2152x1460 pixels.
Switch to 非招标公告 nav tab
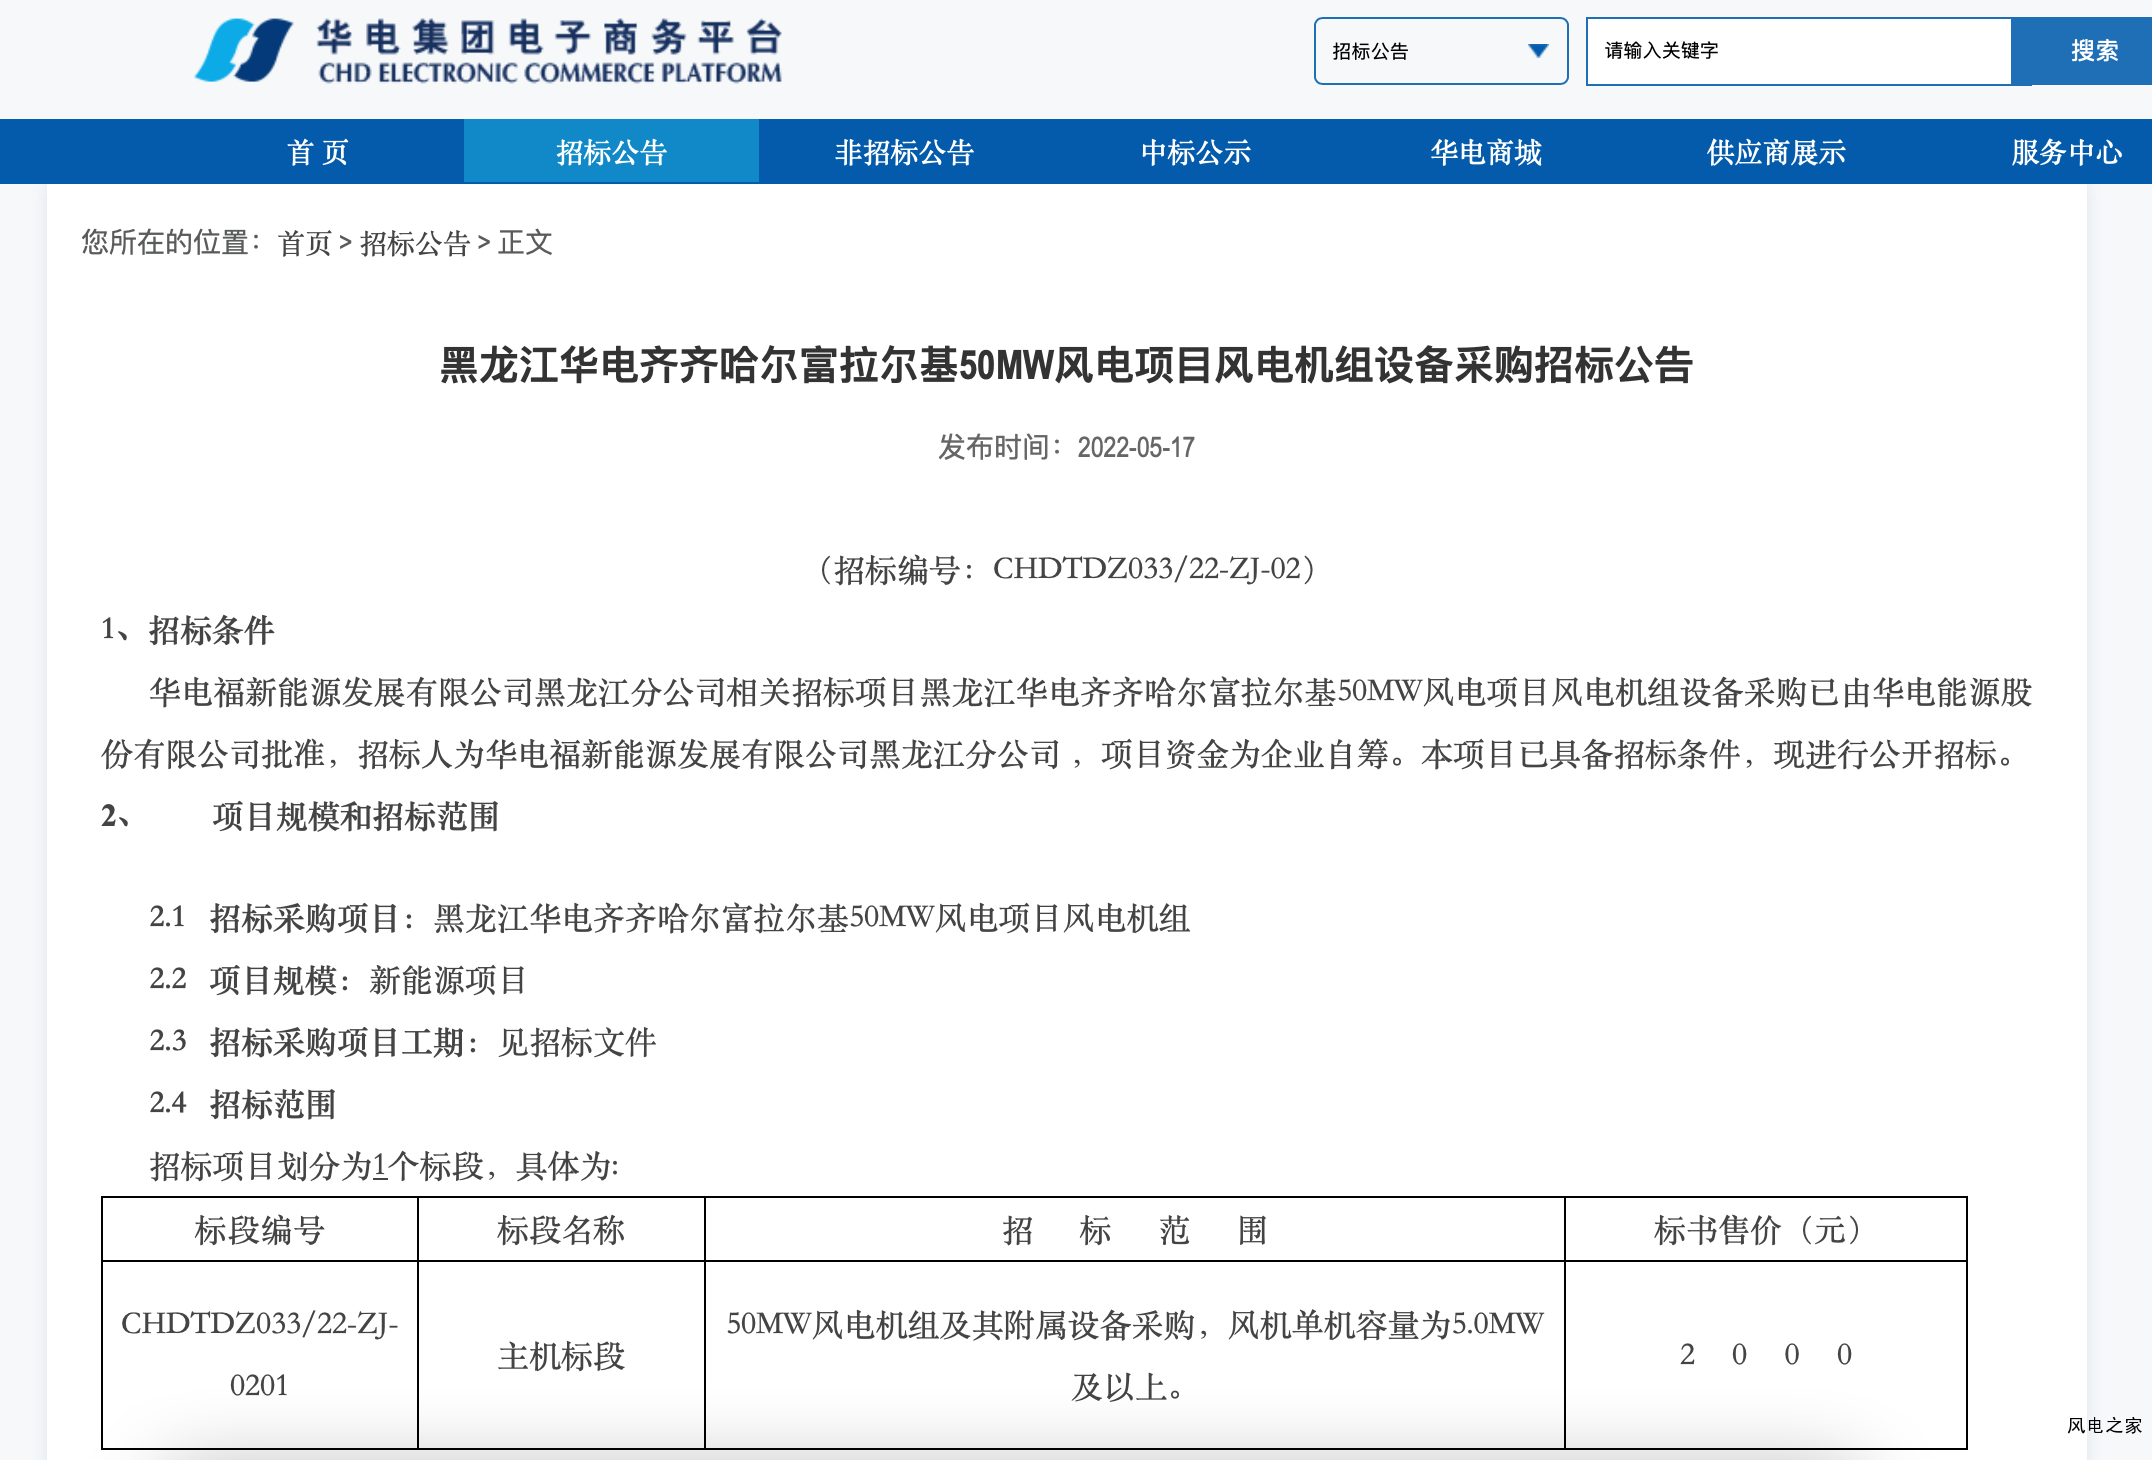click(x=904, y=152)
